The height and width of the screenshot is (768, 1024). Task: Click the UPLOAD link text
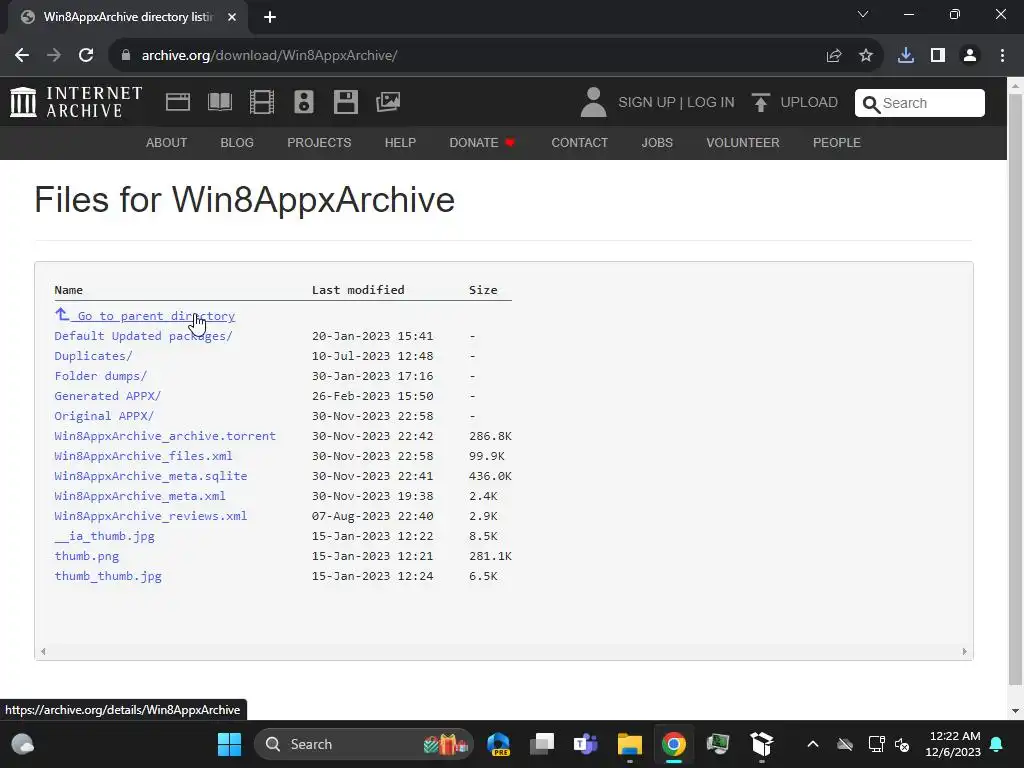[809, 103]
